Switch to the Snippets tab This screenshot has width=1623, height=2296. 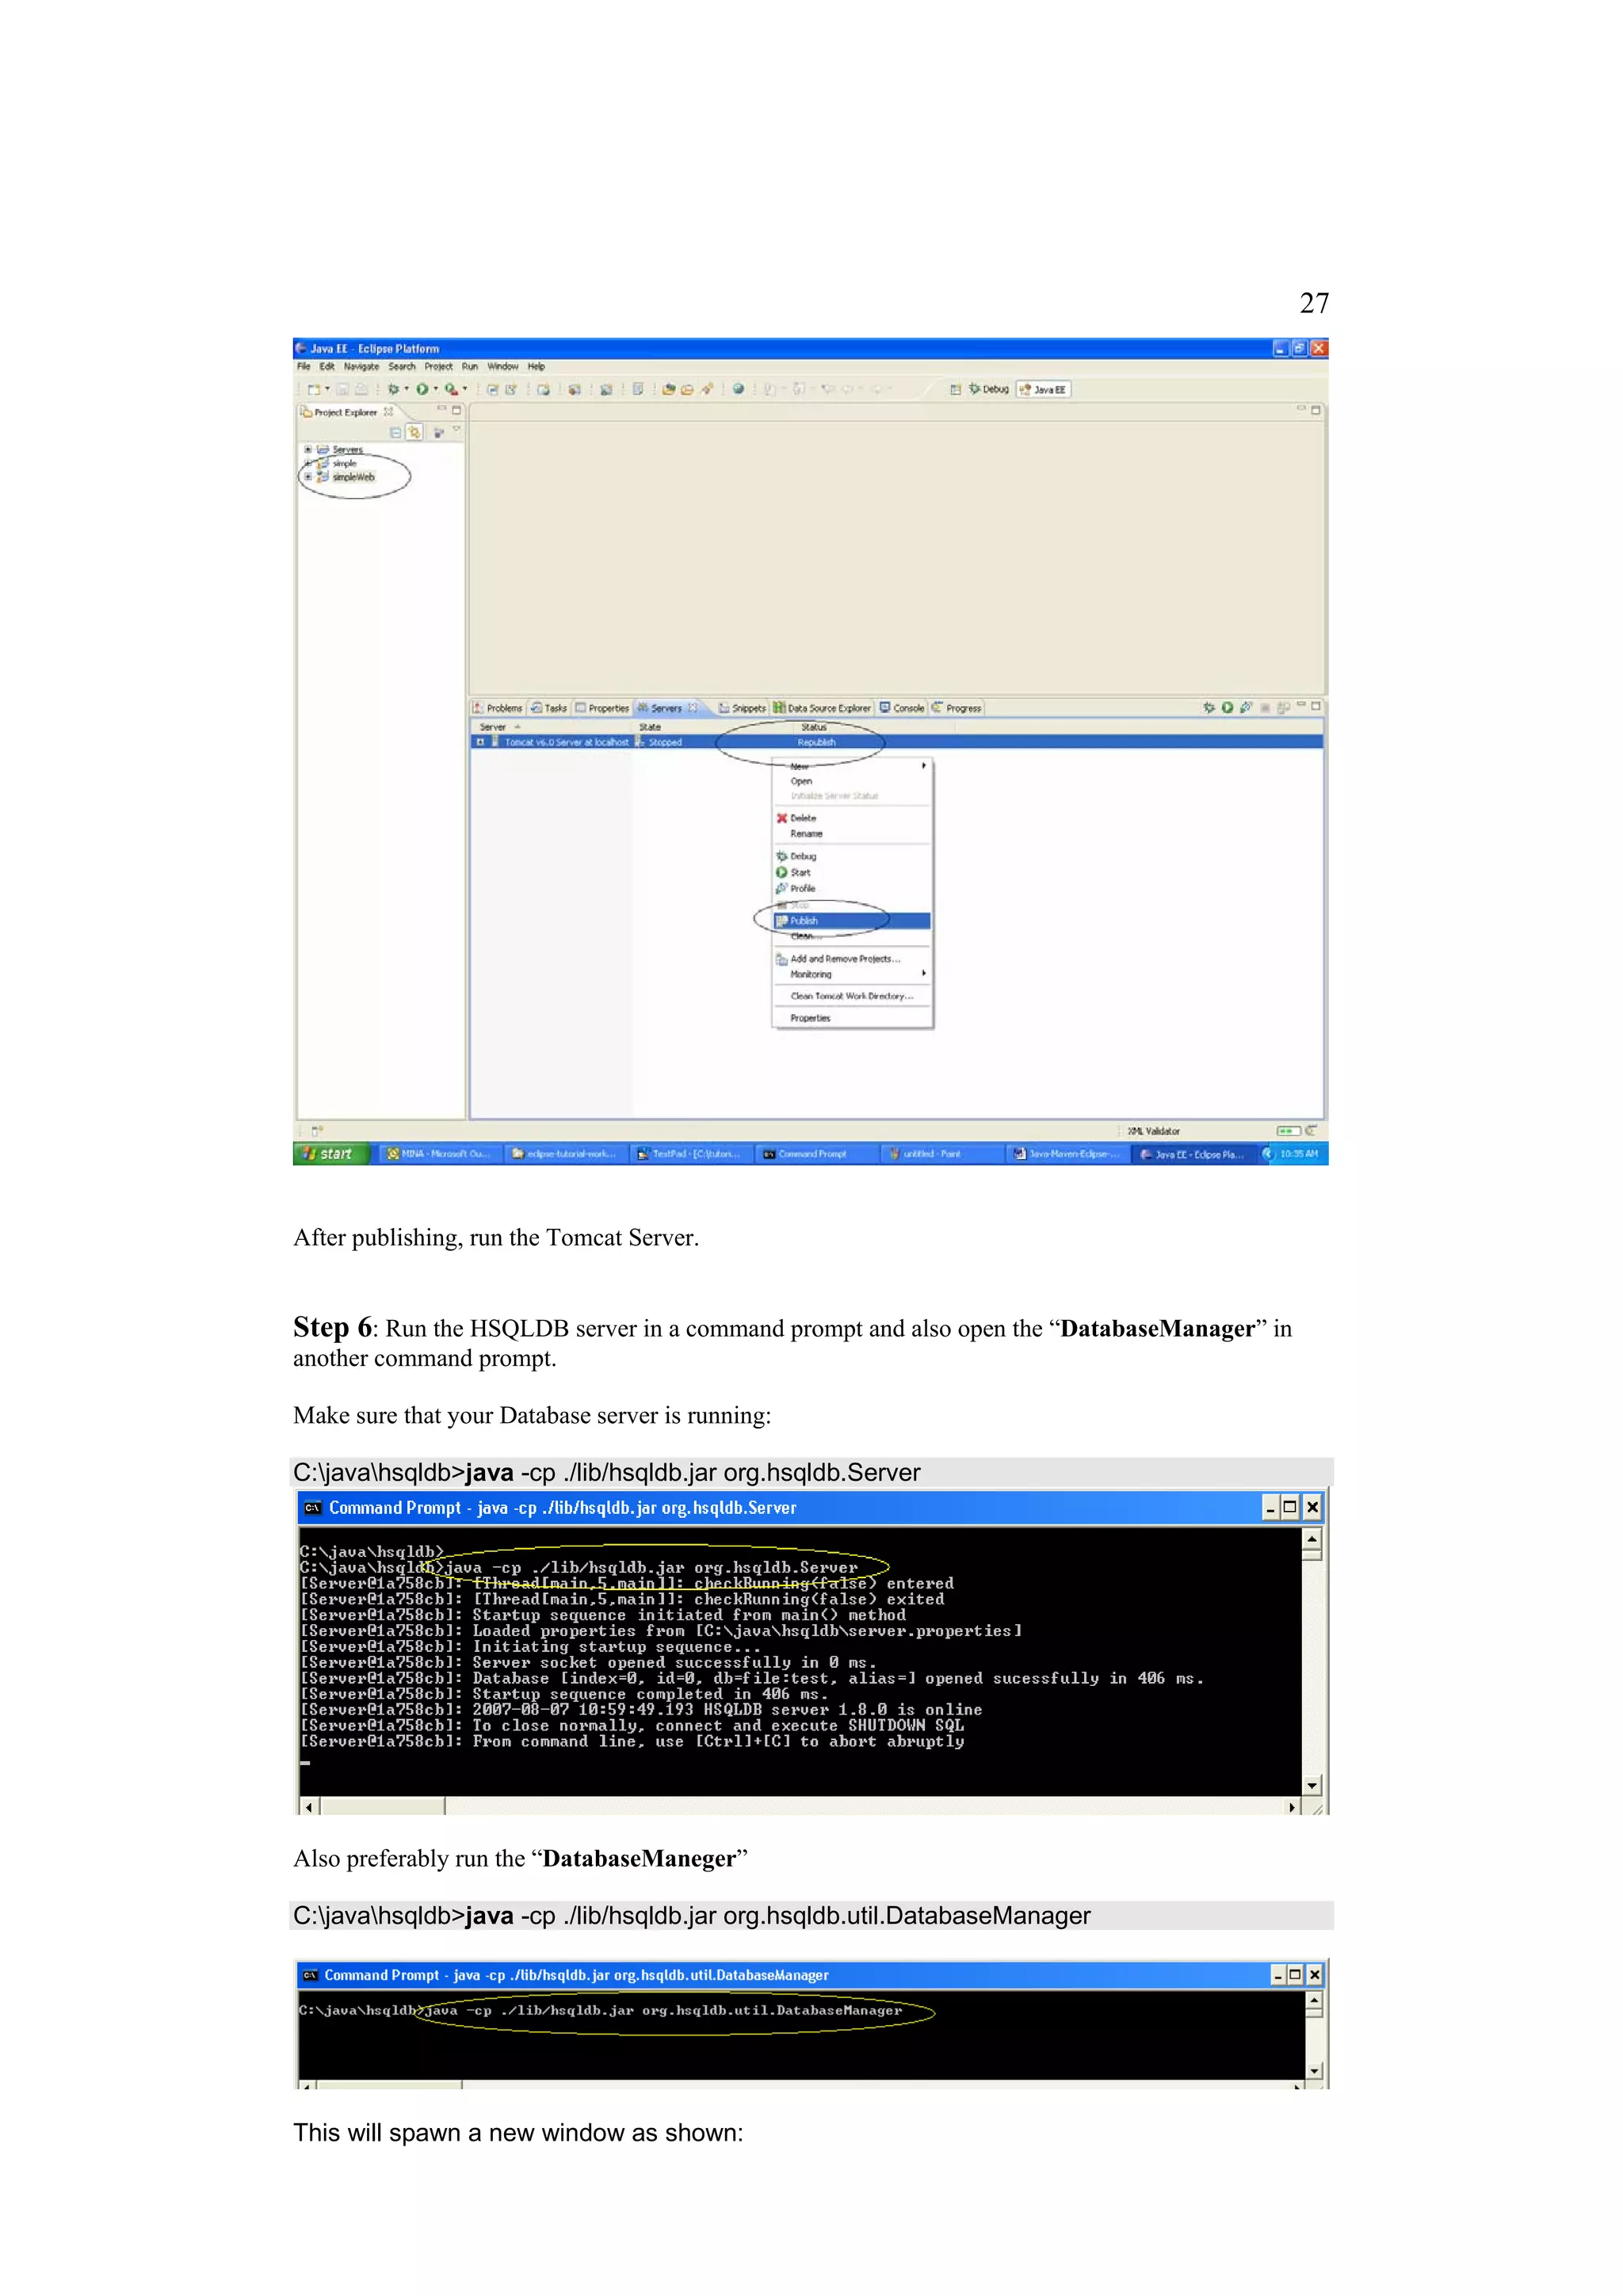coord(742,708)
